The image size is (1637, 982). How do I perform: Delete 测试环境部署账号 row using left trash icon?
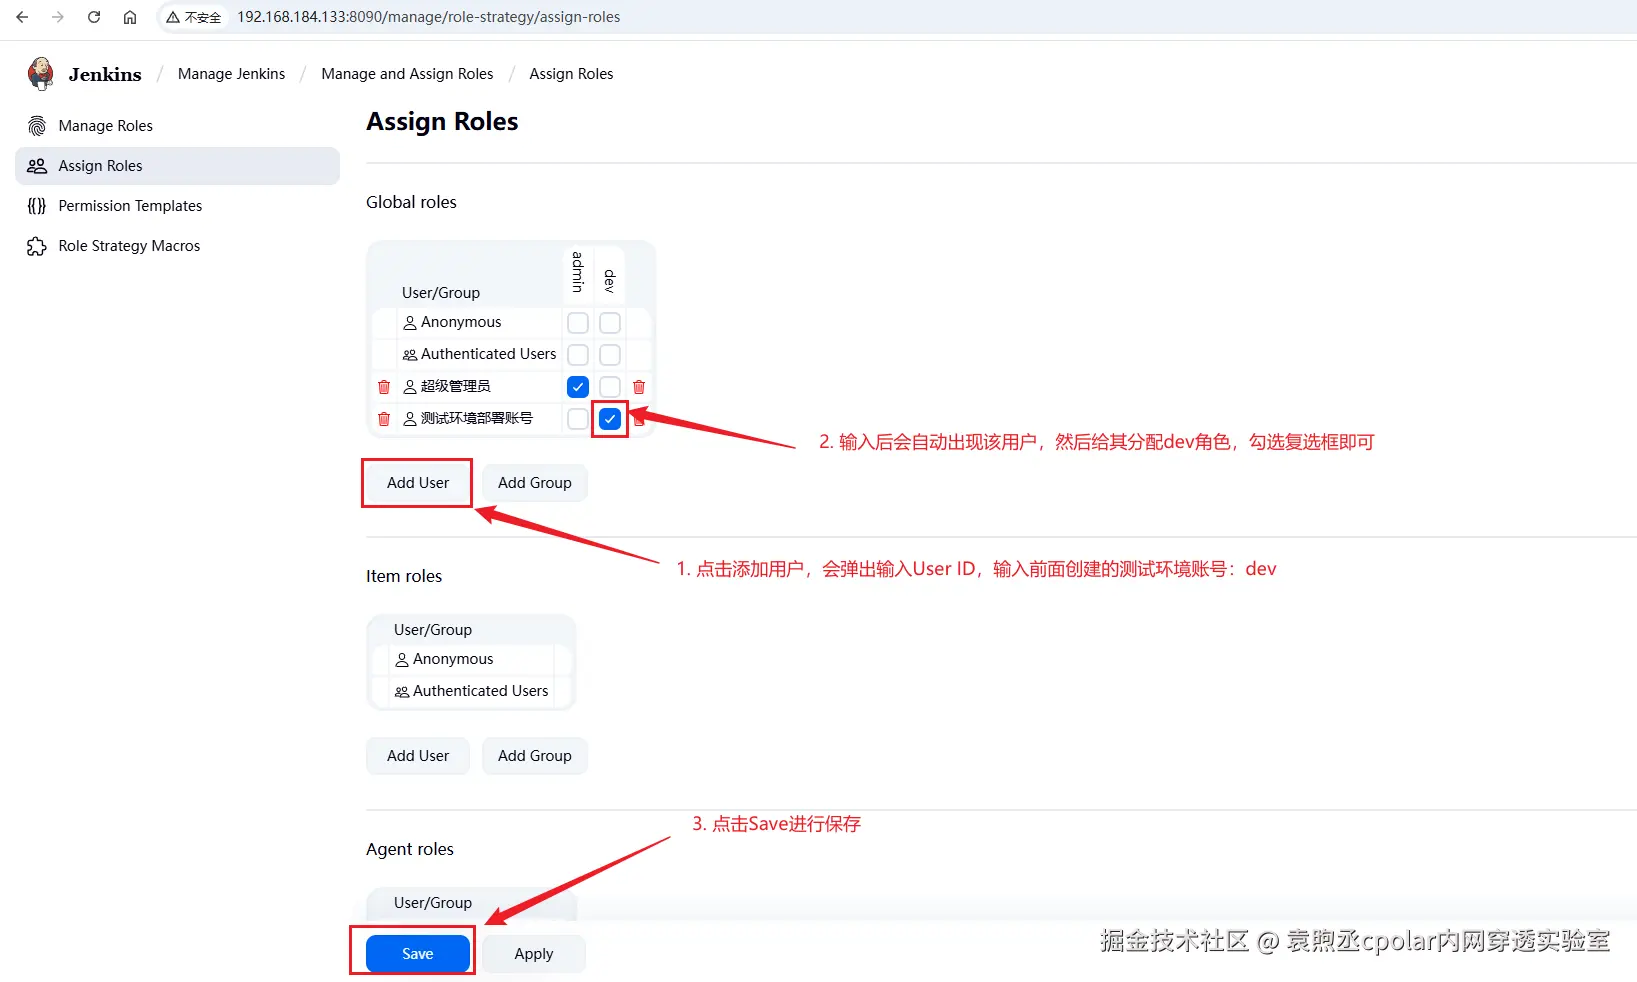pos(384,419)
